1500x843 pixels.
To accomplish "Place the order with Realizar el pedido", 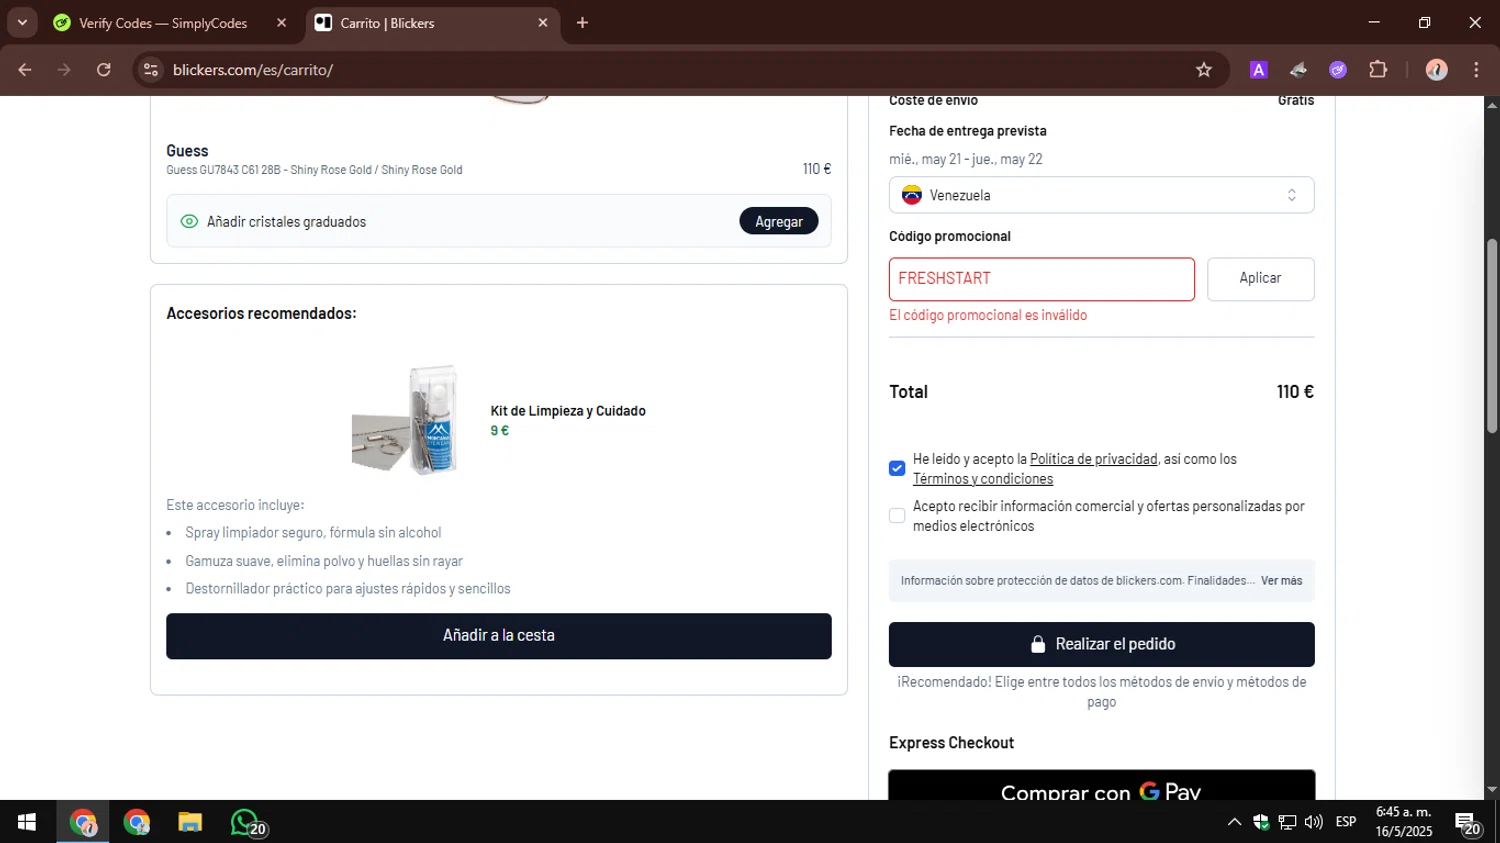I will point(1101,645).
